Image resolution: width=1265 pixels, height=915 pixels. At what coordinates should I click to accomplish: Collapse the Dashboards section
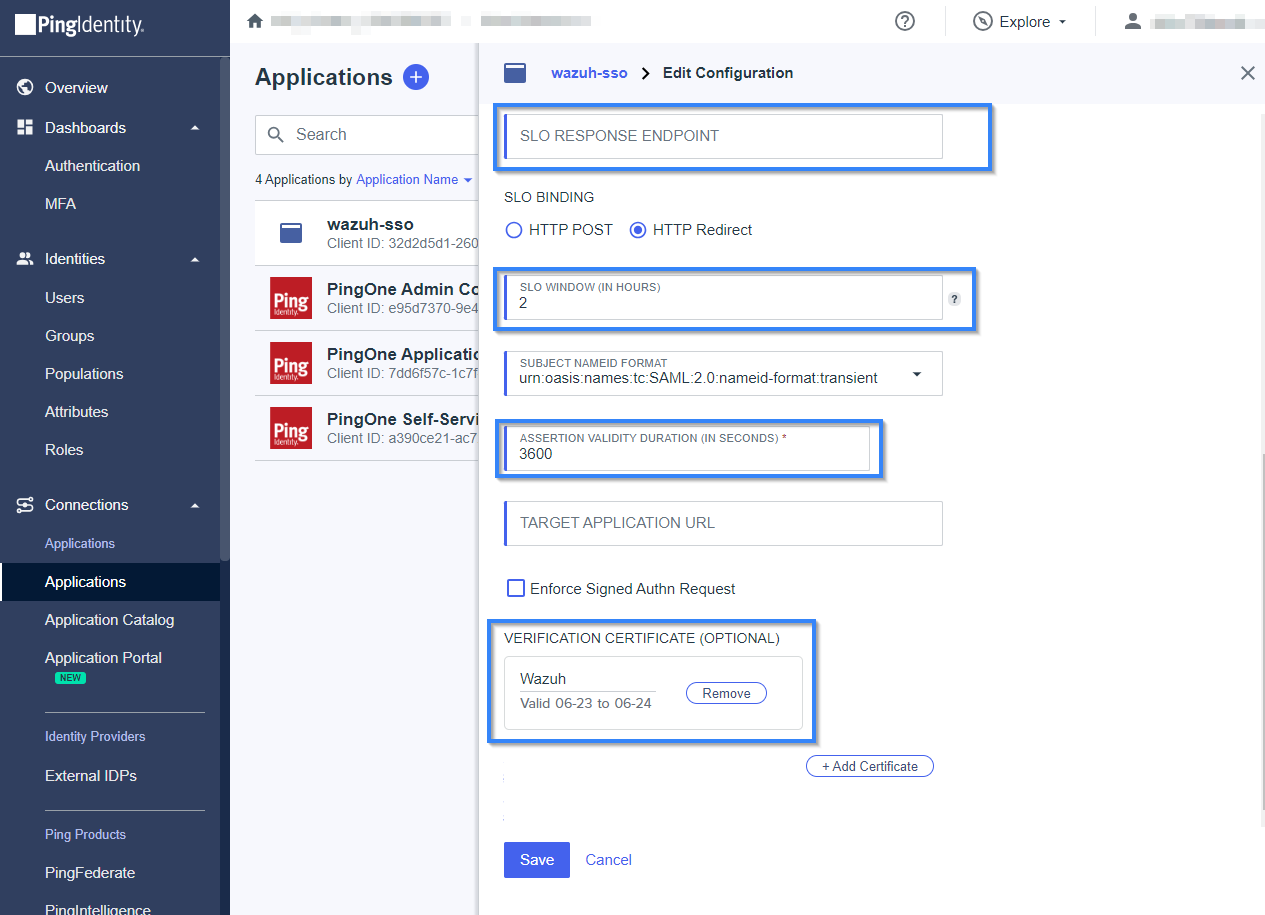click(195, 128)
